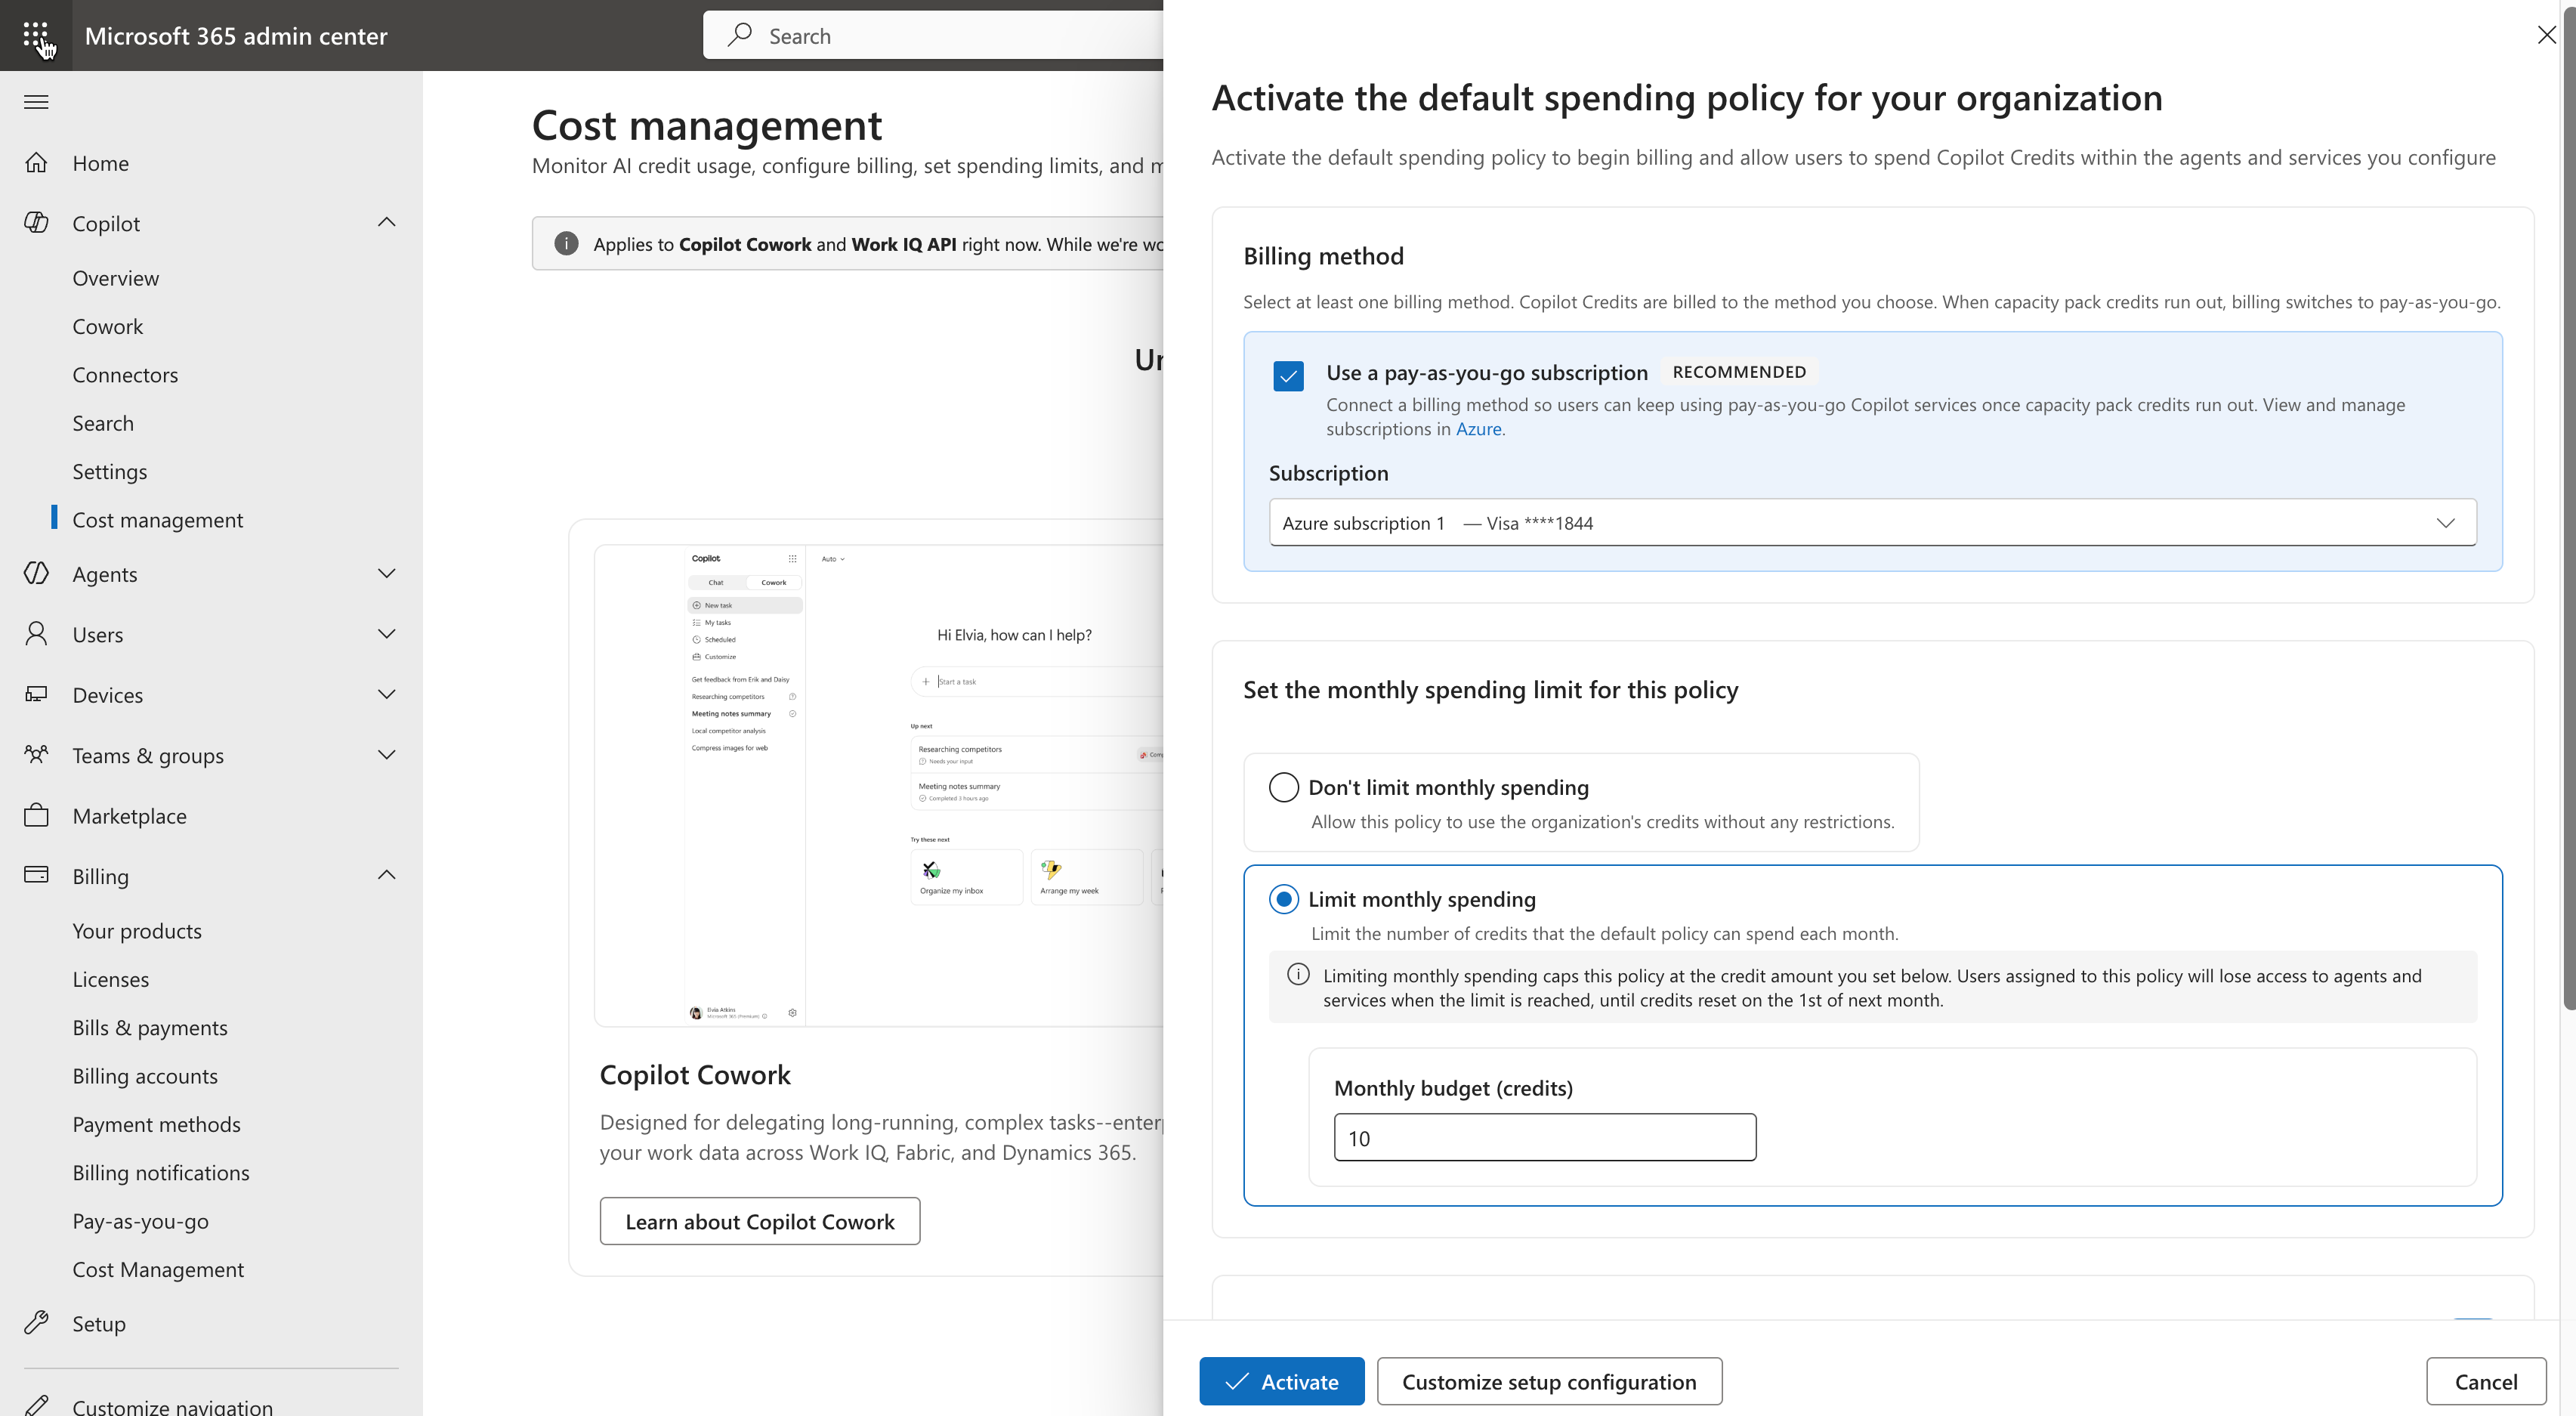Collapse the Copilot section chevron
This screenshot has height=1416, width=2576.
pos(386,222)
